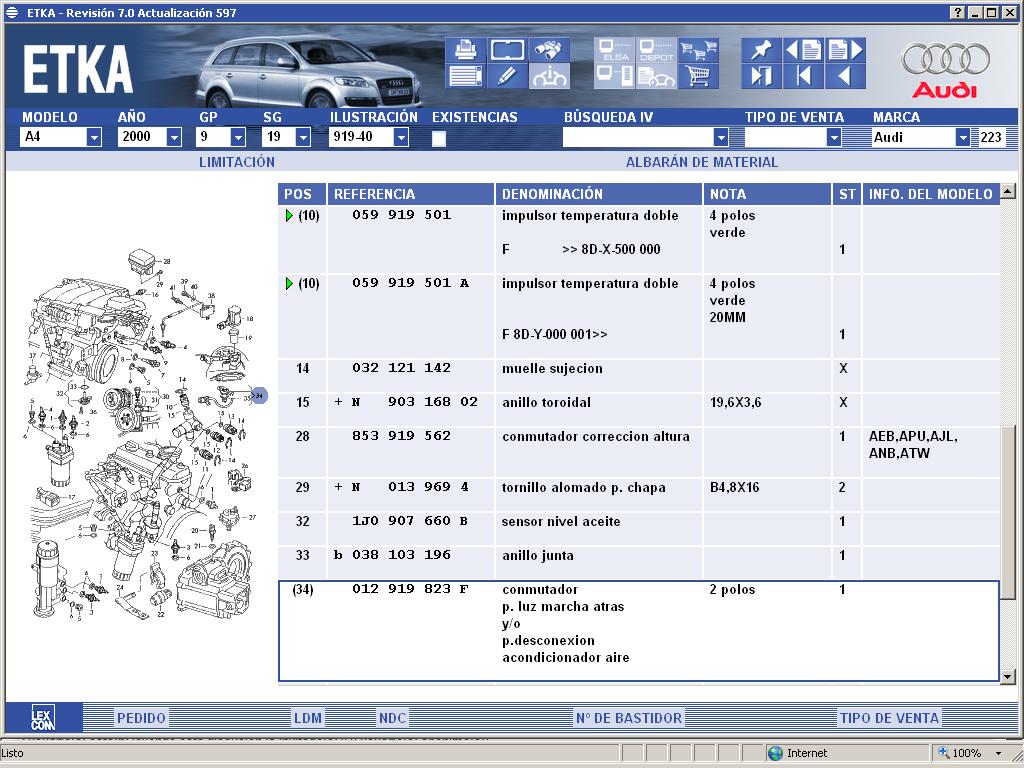The height and width of the screenshot is (768, 1024).
Task: Click the pushpin icon
Action: [x=761, y=50]
